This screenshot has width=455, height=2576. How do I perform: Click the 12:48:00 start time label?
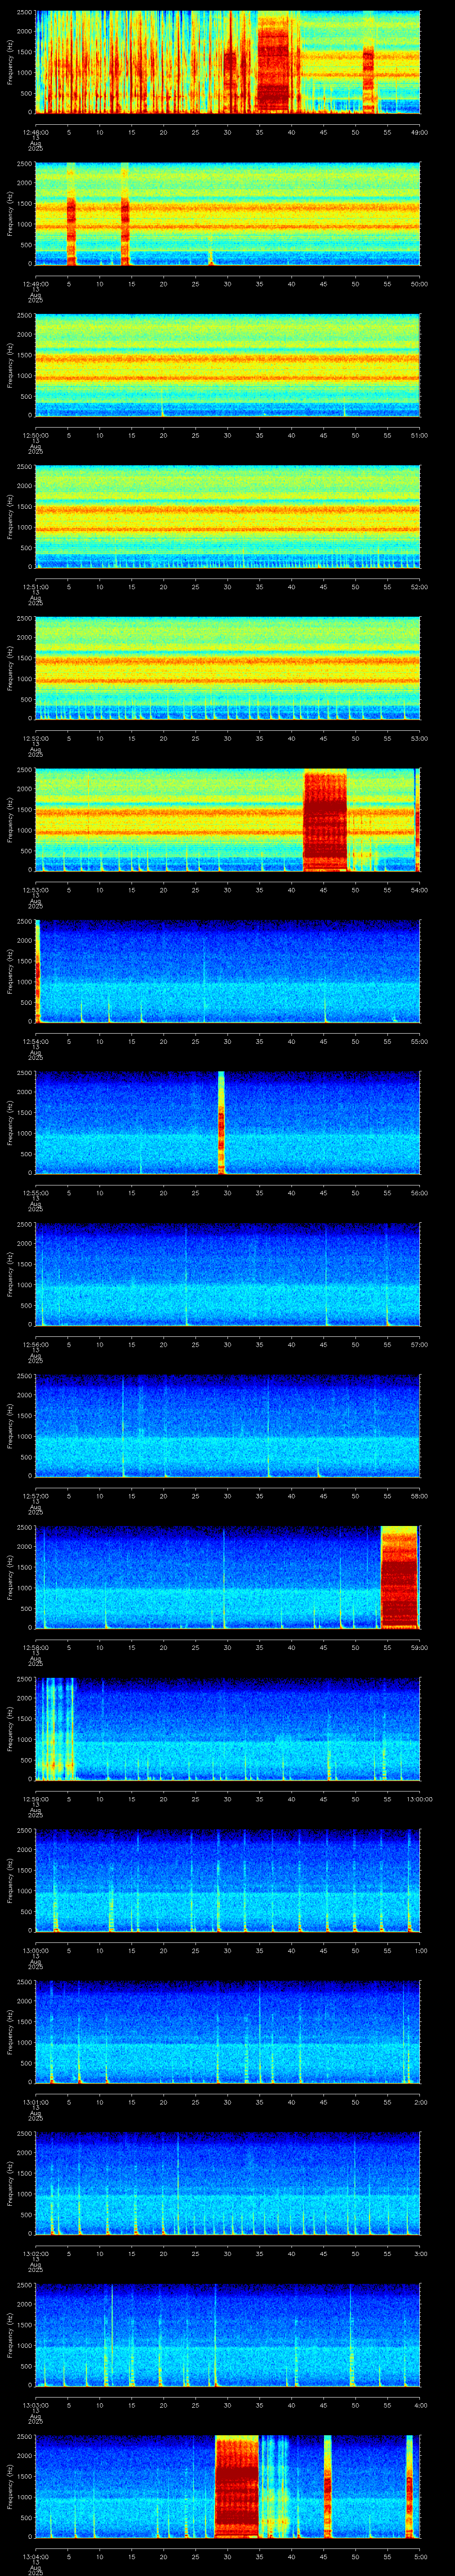coord(36,132)
